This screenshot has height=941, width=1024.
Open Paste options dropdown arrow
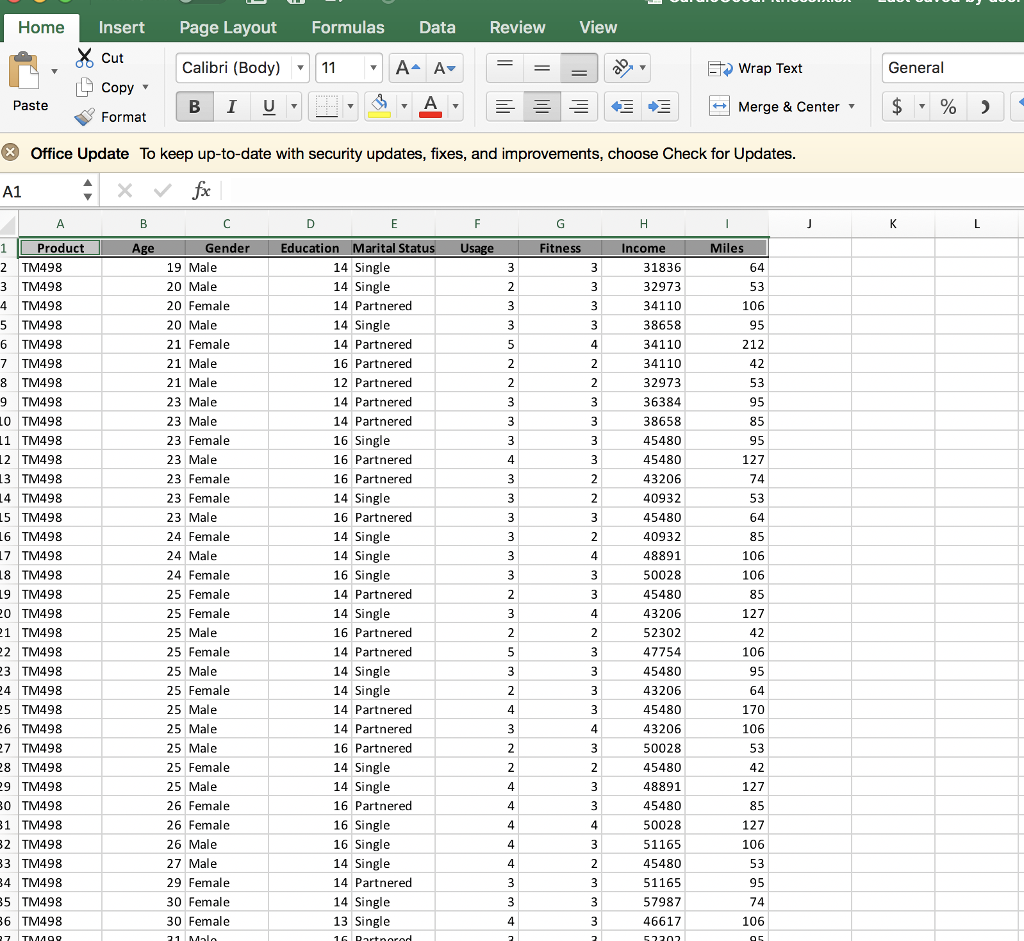click(54, 71)
